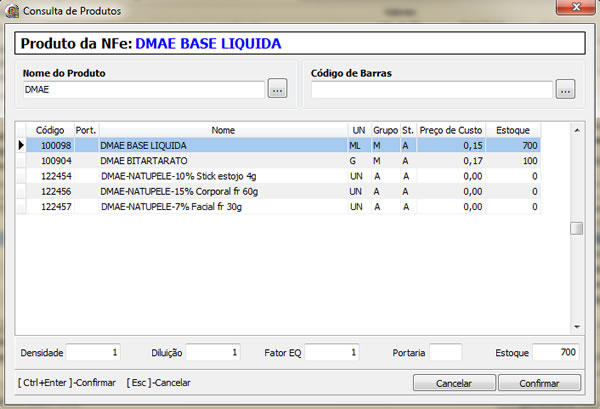600x409 pixels.
Task: Click the row indicator arrow of selected row
Action: (x=21, y=145)
